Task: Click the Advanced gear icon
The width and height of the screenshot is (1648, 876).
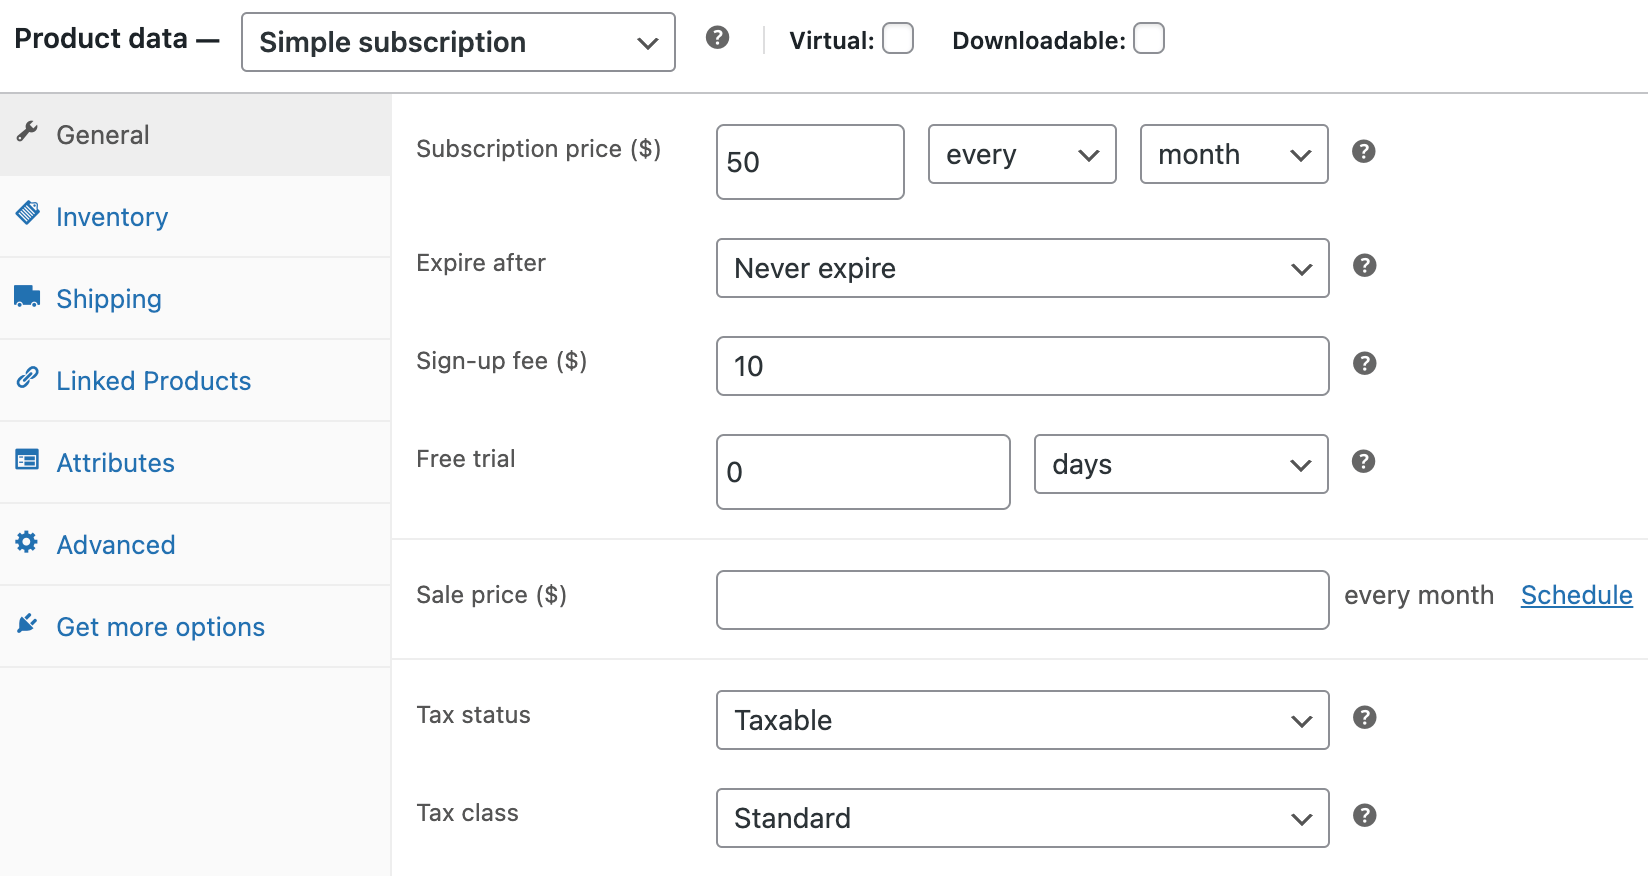Action: pyautogui.click(x=27, y=542)
